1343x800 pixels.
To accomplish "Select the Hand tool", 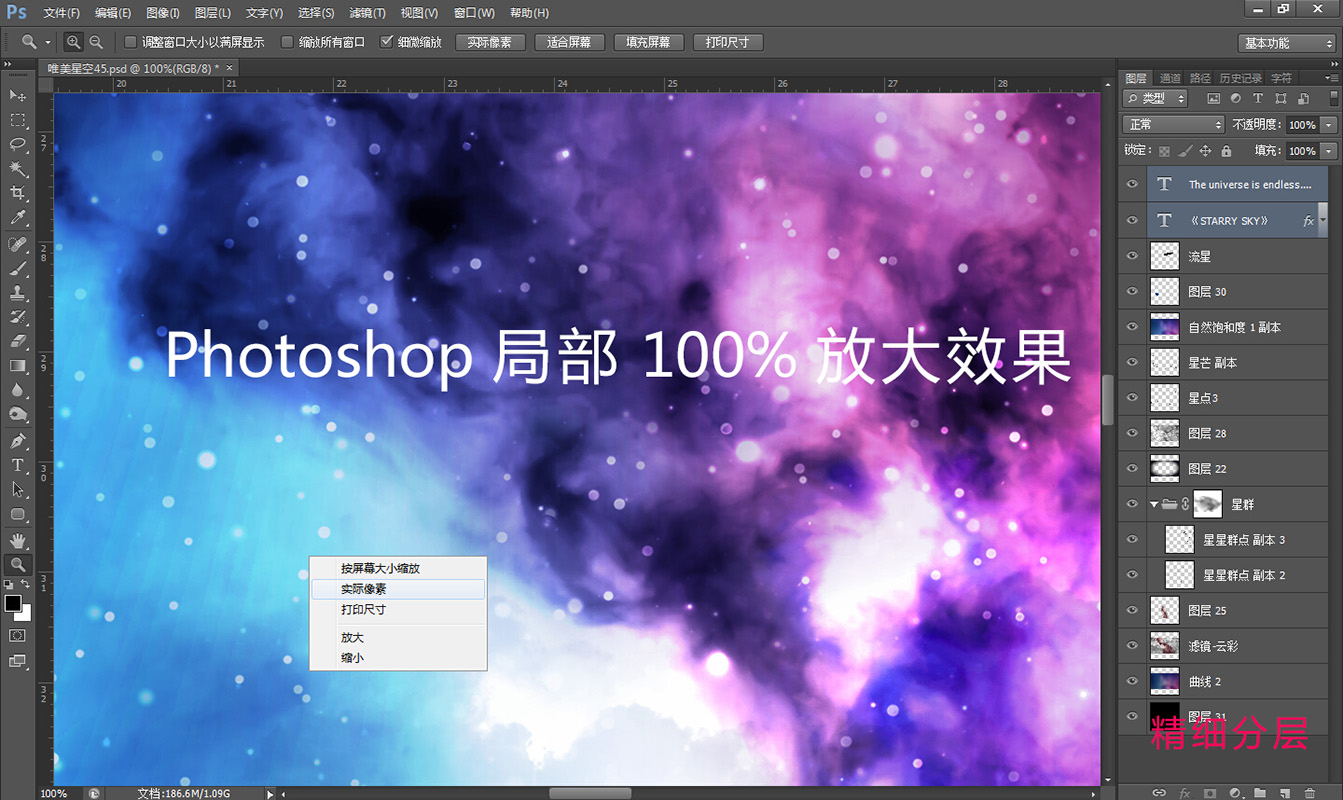I will (x=18, y=541).
